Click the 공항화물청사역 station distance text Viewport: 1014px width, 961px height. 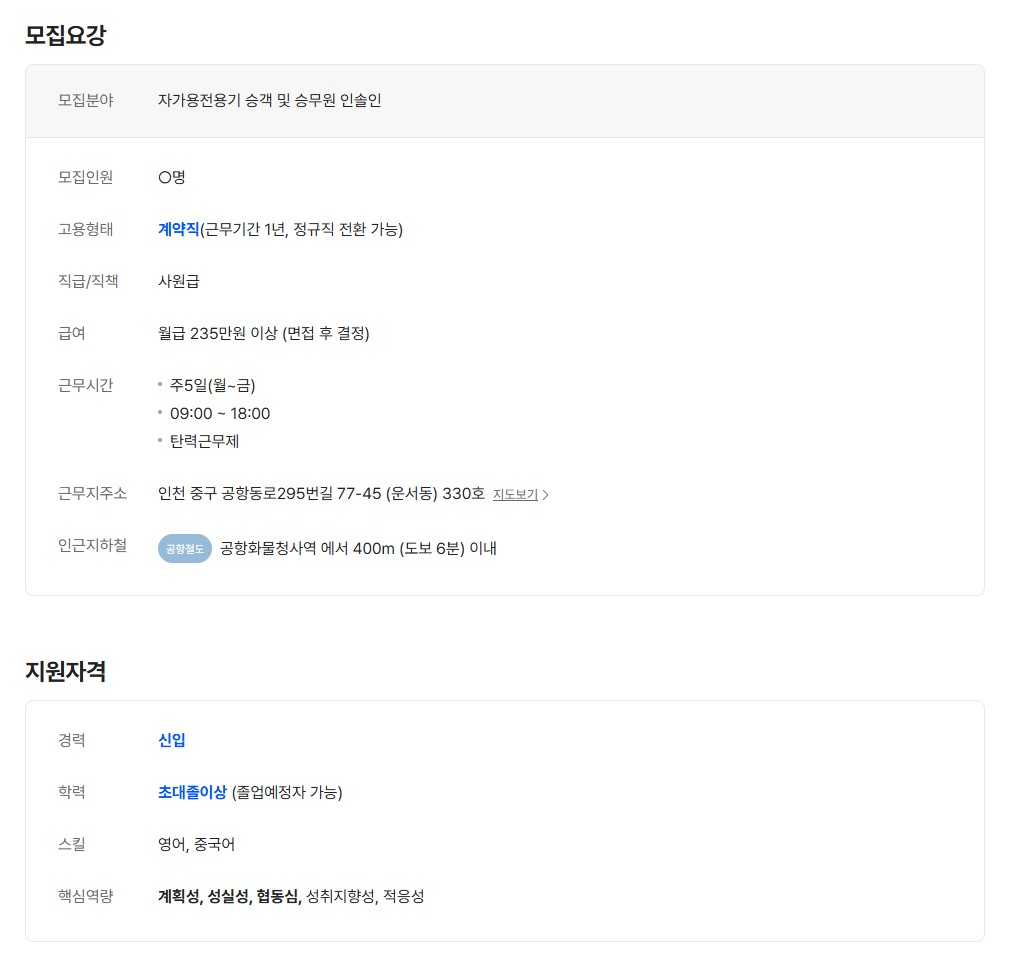tap(358, 548)
